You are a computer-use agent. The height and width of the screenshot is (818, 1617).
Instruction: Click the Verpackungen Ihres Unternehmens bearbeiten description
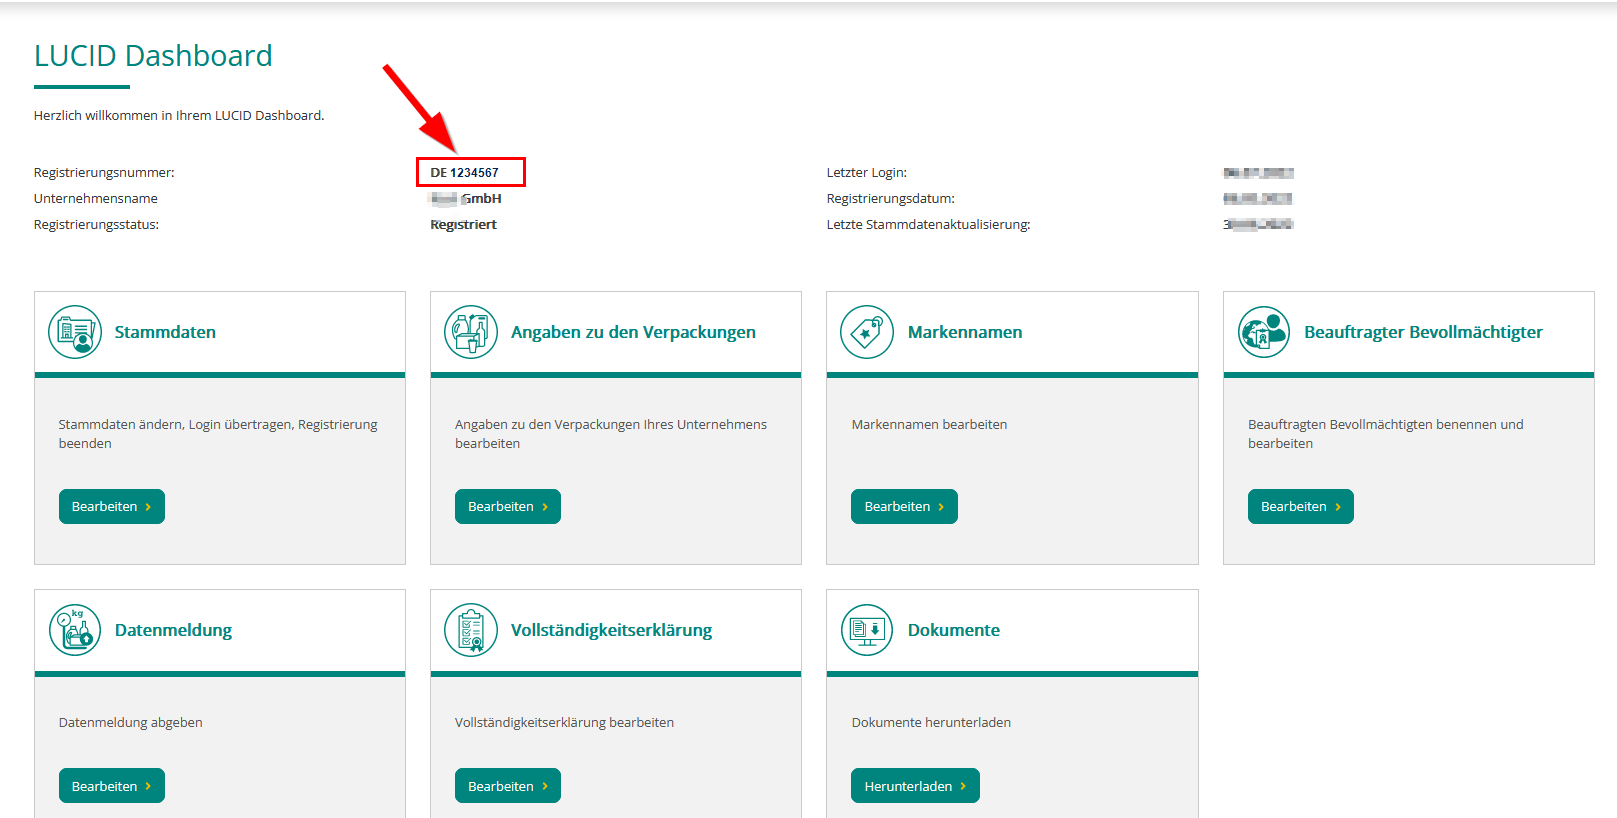[x=610, y=434]
